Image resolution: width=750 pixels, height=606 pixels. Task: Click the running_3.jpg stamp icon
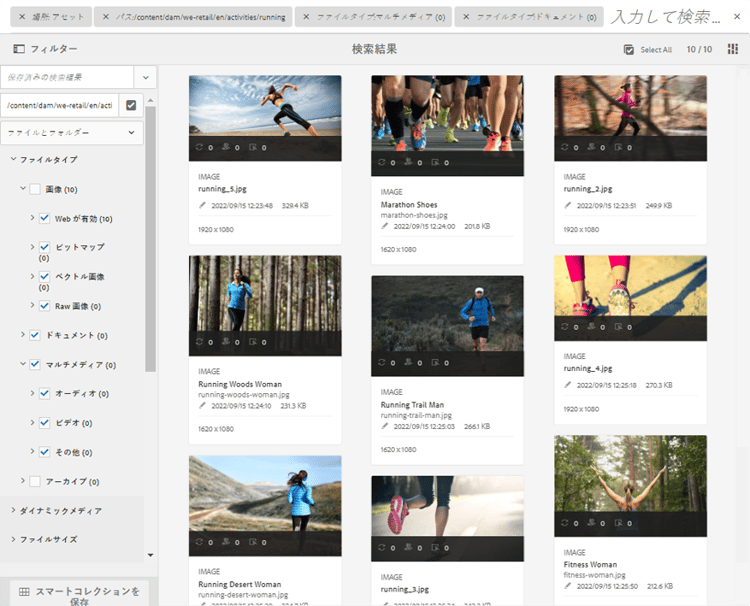[x=408, y=547]
